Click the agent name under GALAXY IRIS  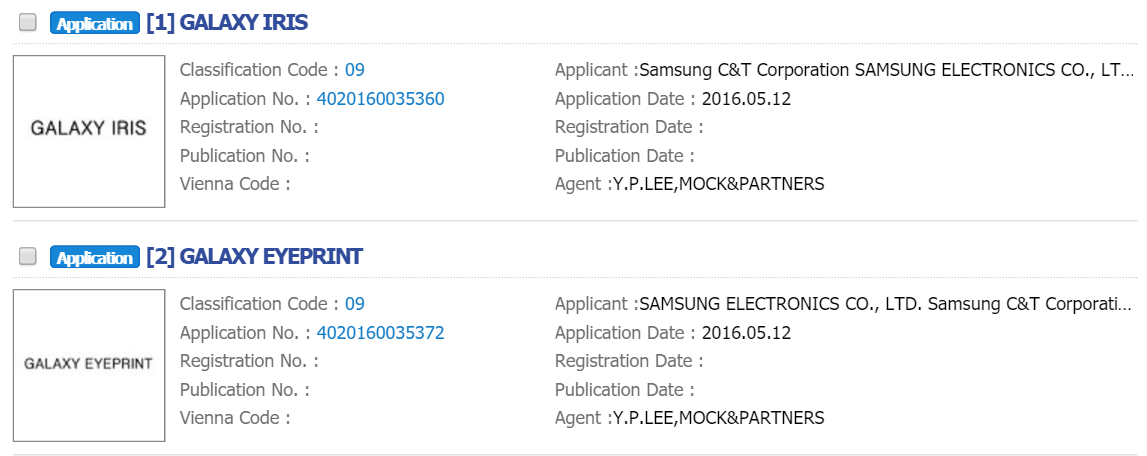[x=718, y=184]
